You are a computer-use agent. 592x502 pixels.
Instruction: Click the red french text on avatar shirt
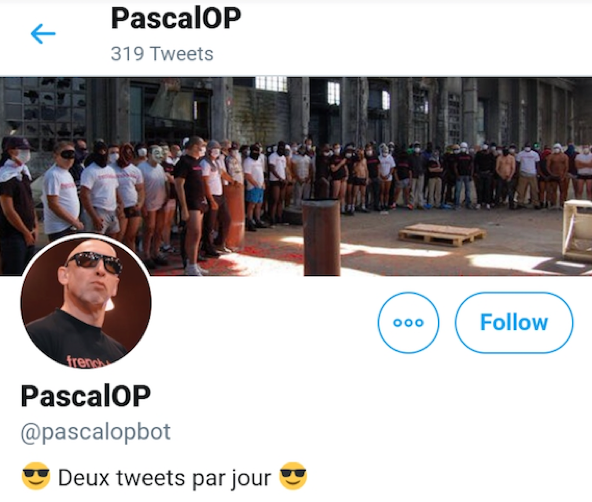[x=85, y=361]
